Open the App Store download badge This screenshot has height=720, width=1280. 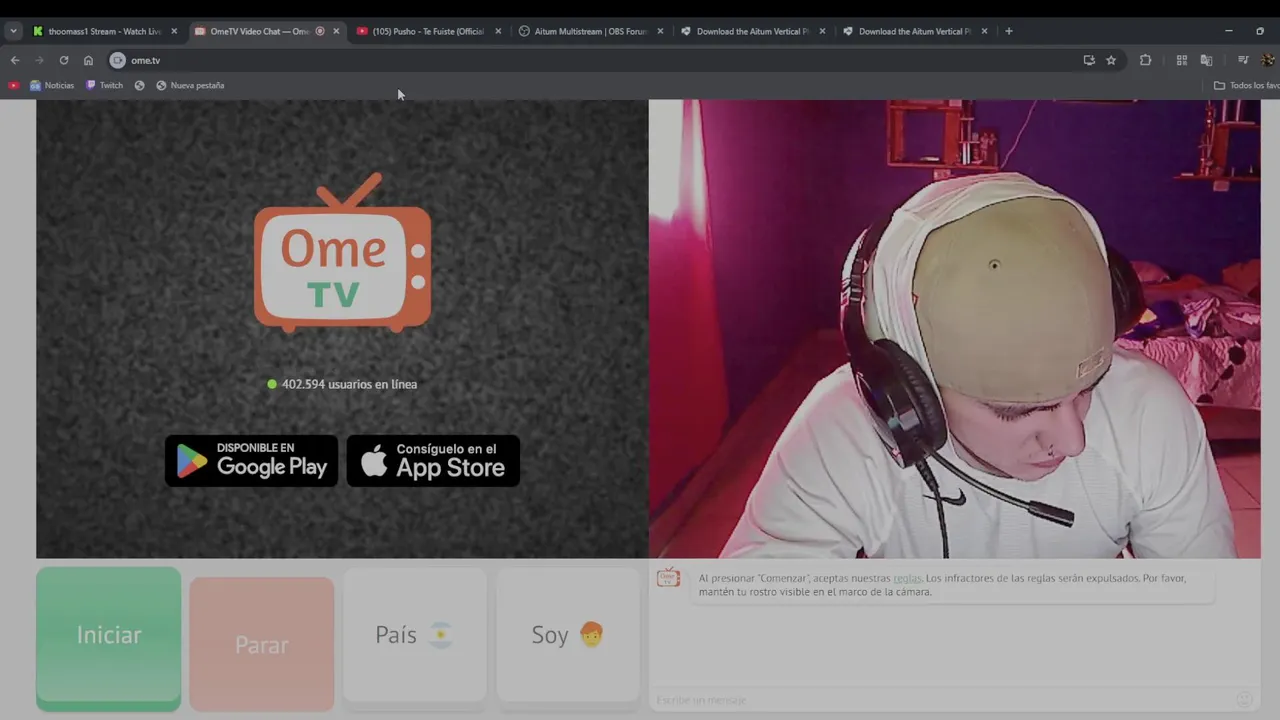pos(433,460)
